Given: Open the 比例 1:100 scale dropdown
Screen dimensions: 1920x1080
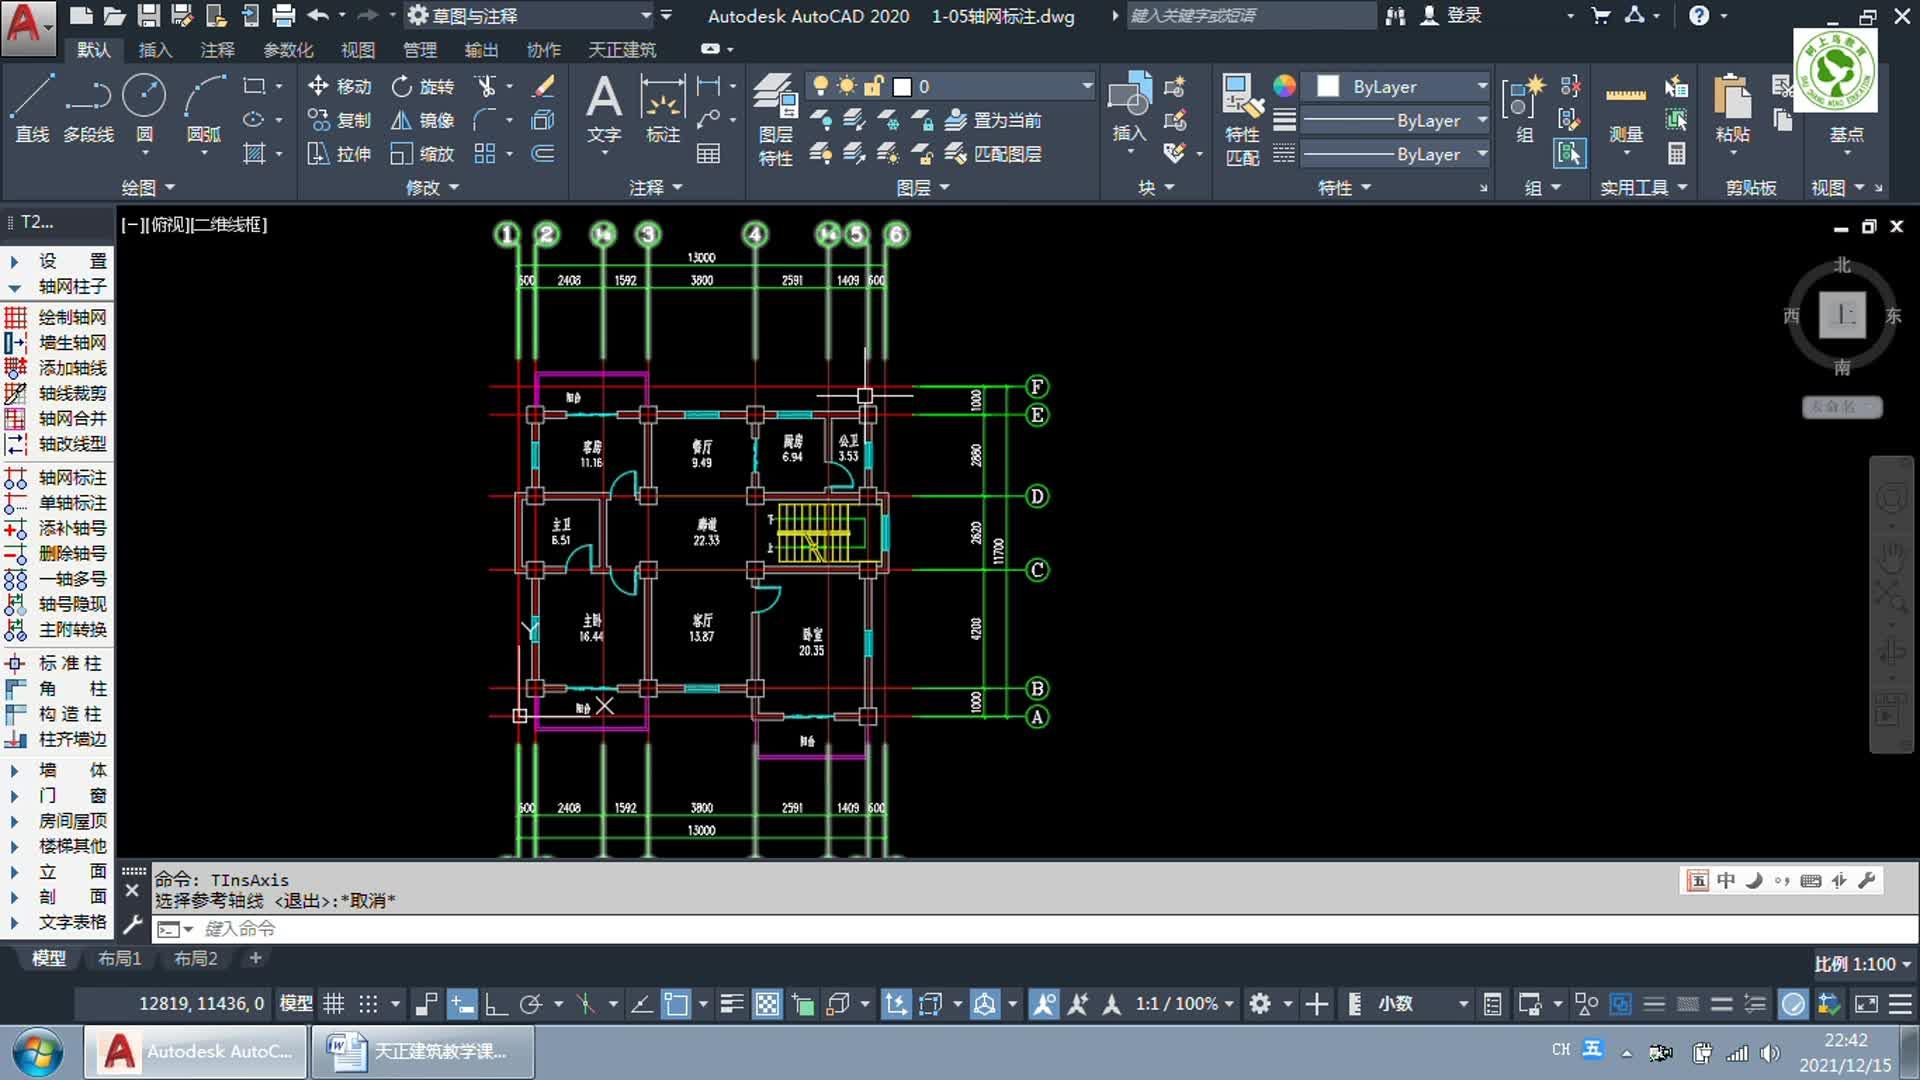Looking at the screenshot, I should point(1862,964).
